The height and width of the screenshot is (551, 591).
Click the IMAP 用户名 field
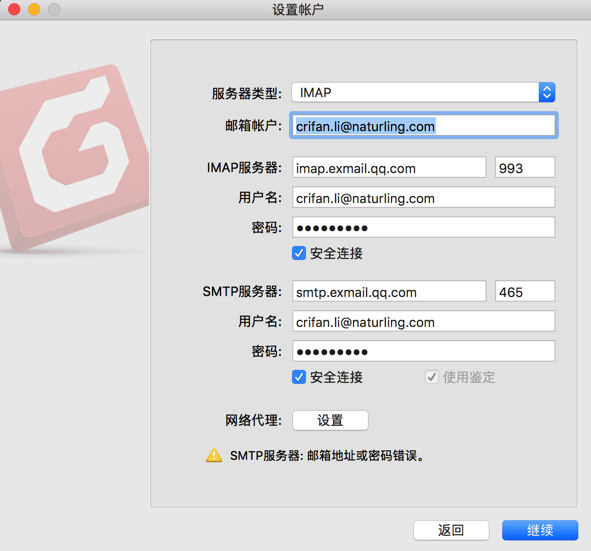click(x=423, y=197)
